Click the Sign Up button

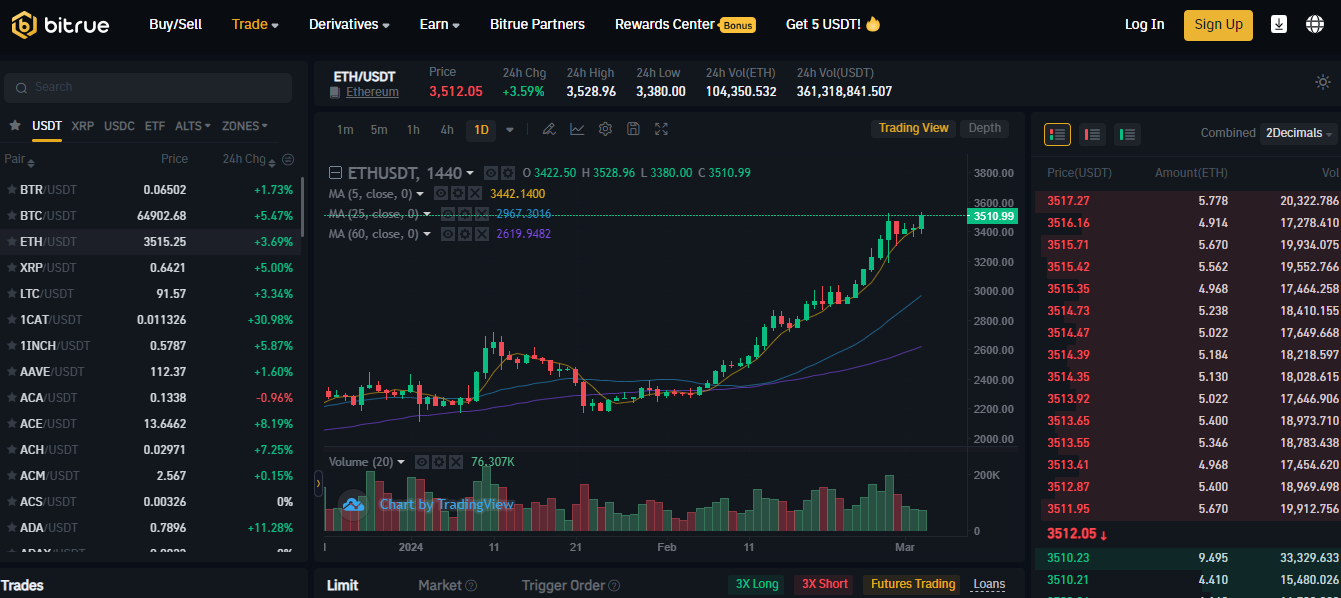(1217, 24)
